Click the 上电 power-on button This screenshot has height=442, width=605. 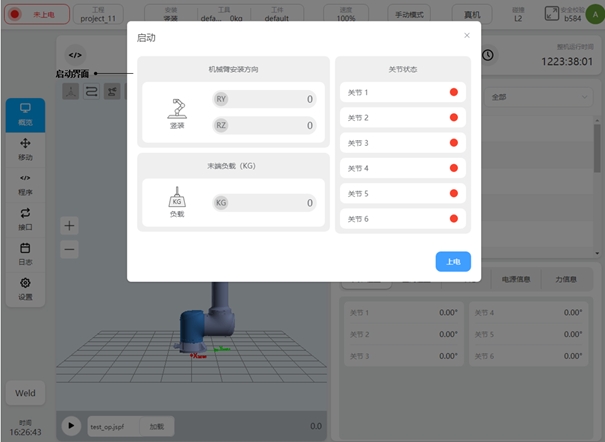(x=453, y=262)
